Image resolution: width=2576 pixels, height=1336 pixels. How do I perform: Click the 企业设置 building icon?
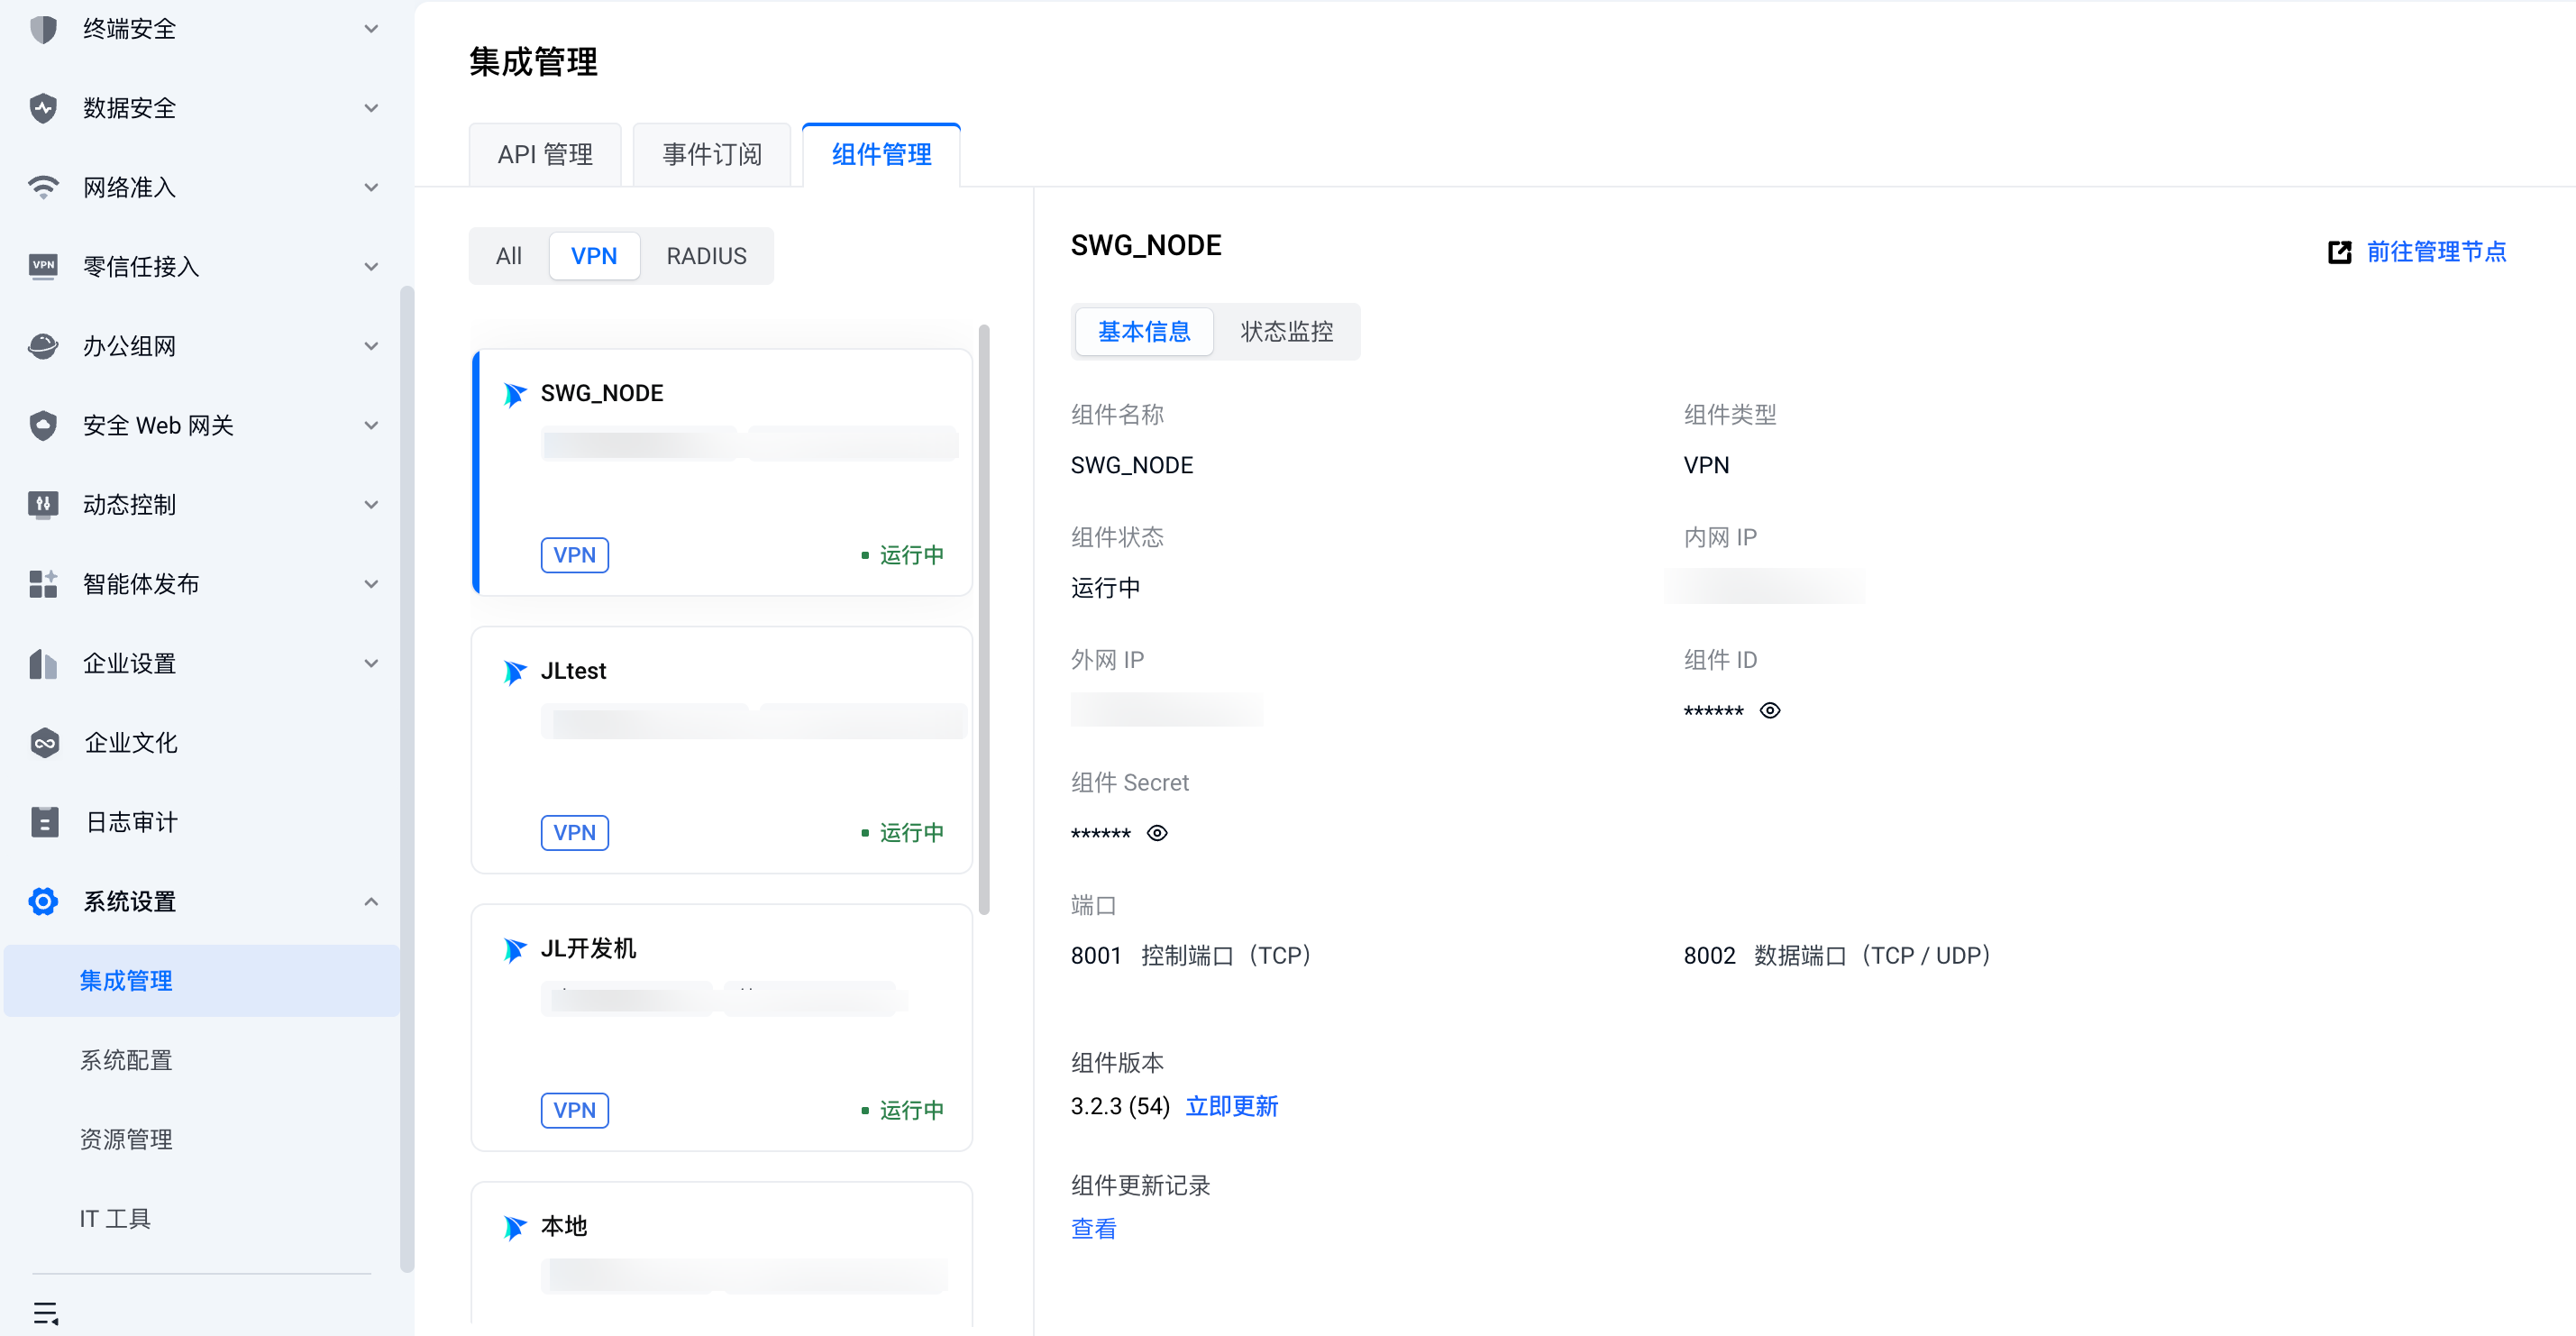pos(43,663)
